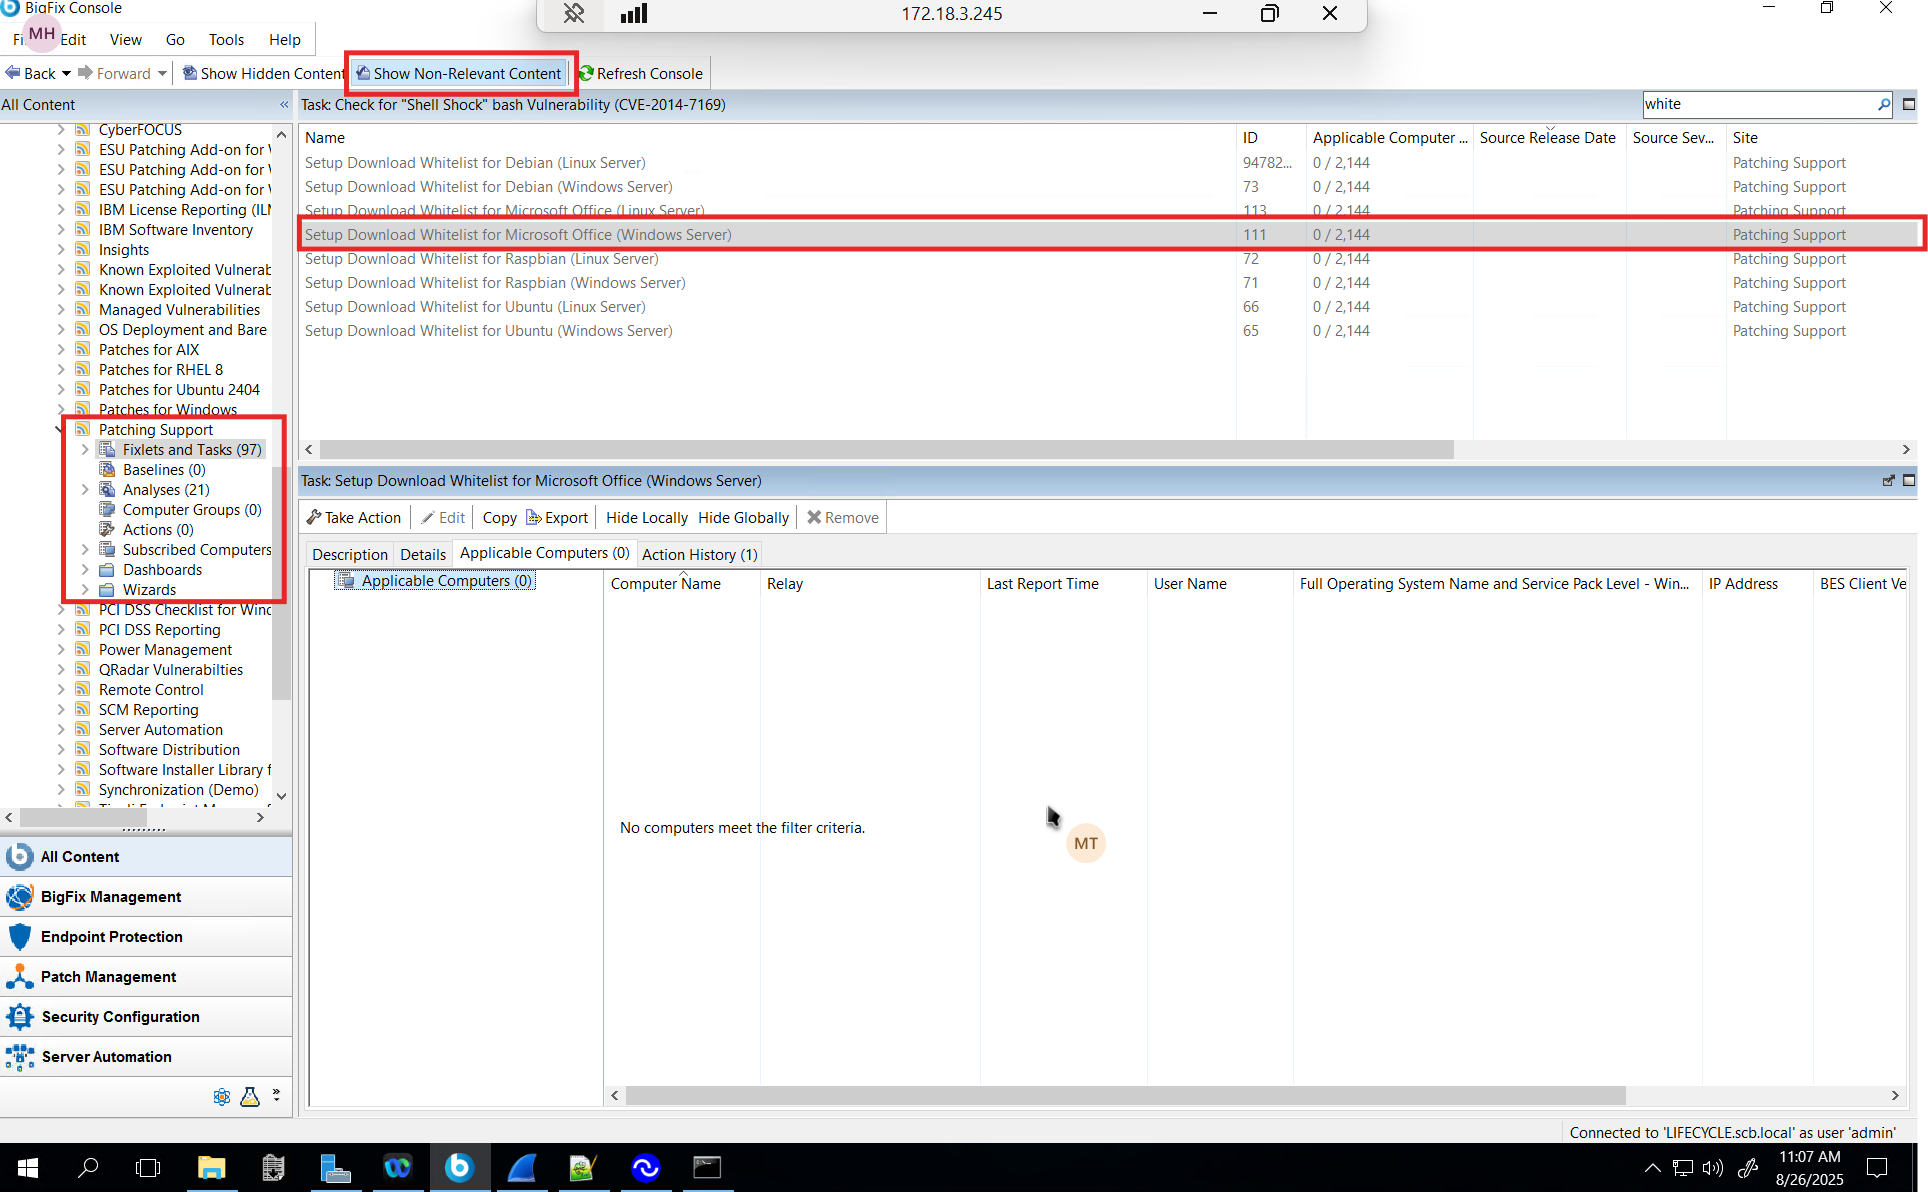The height and width of the screenshot is (1192, 1928).
Task: Click the Hide Globally button
Action: tap(743, 517)
